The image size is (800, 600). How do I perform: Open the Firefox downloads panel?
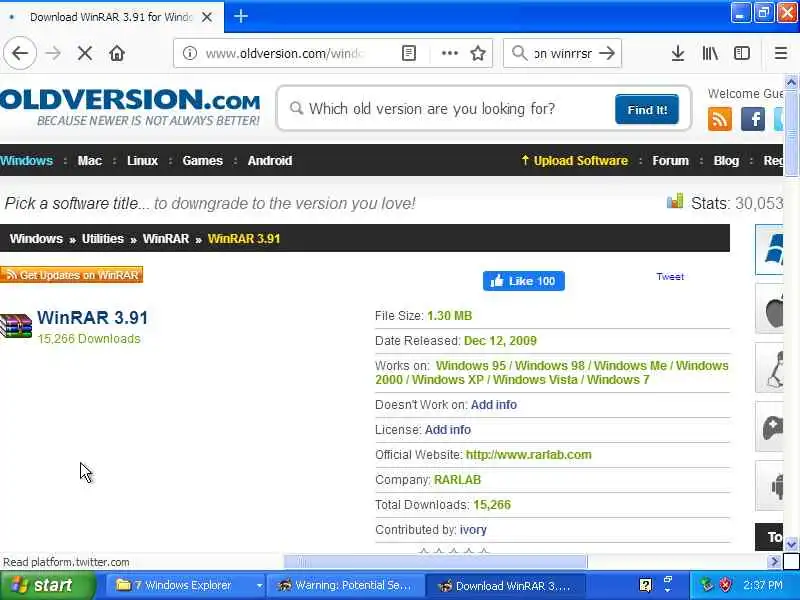click(678, 53)
